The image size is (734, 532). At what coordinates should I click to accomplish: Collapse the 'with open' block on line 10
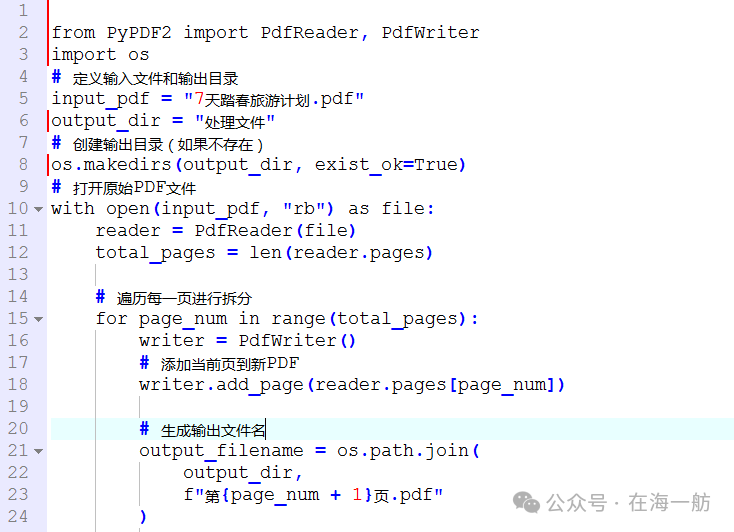pos(38,209)
